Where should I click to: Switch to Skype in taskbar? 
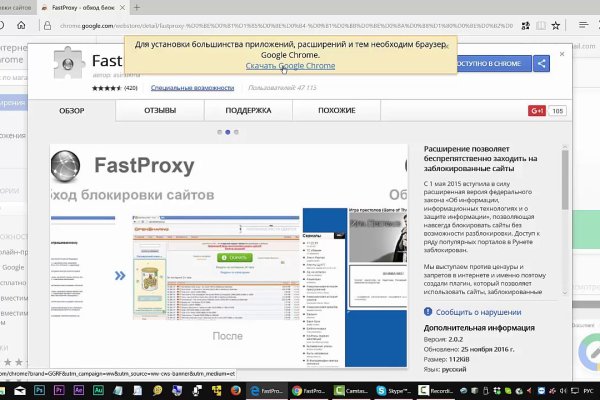click(393, 391)
